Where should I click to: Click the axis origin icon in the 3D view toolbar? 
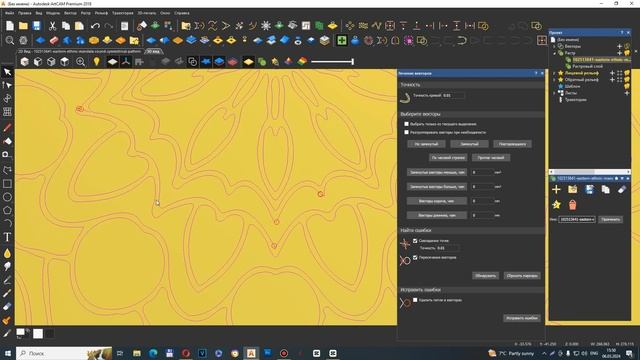click(x=126, y=62)
